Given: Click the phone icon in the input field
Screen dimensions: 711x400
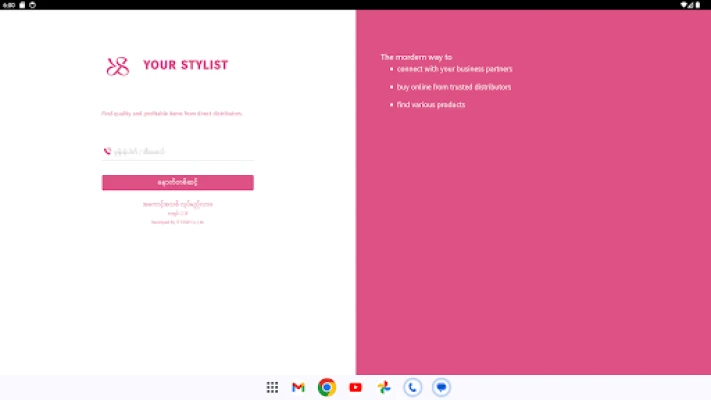Looking at the screenshot, I should pos(107,151).
